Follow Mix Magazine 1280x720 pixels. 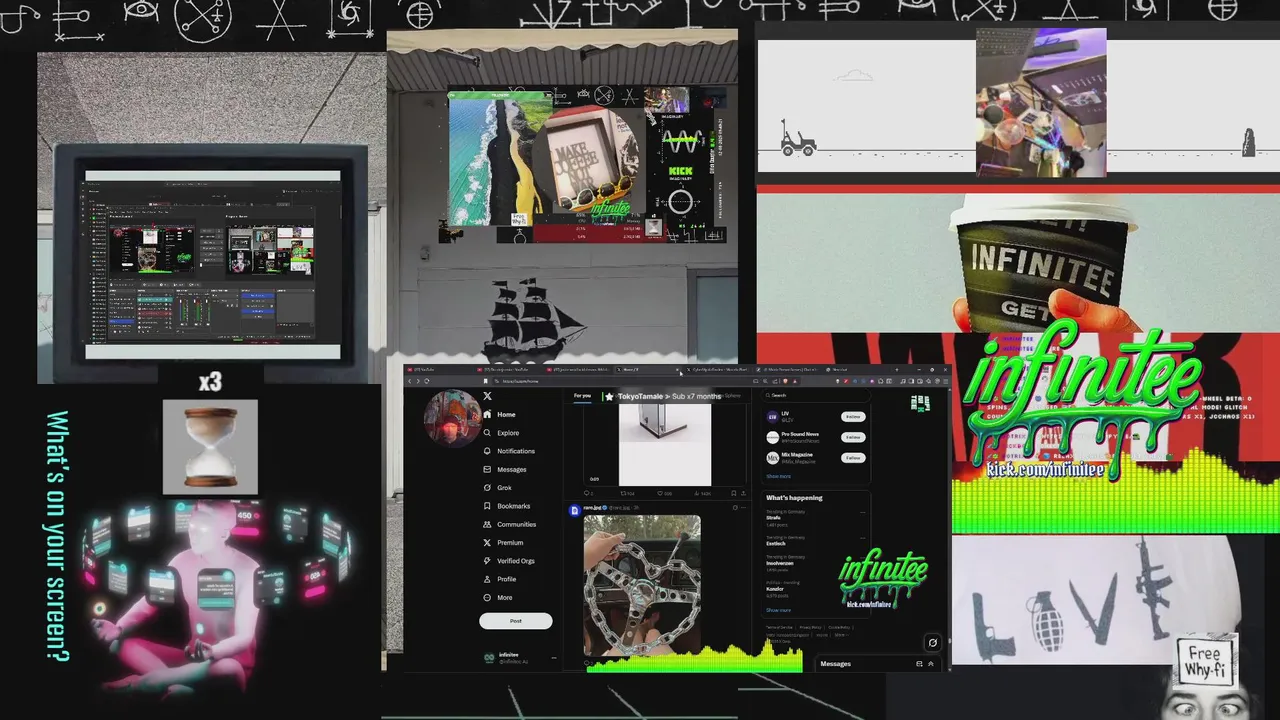click(x=853, y=458)
